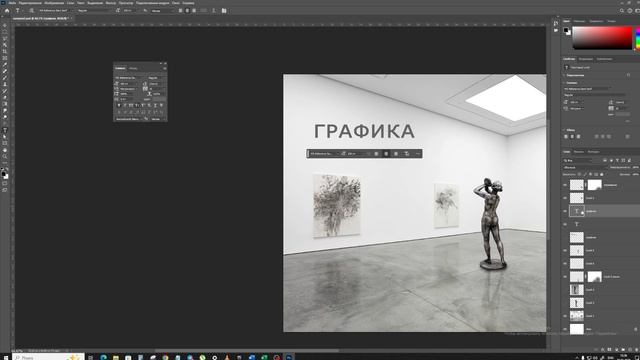The image size is (640, 360).
Task: Open the Файл menu
Action: point(12,2)
